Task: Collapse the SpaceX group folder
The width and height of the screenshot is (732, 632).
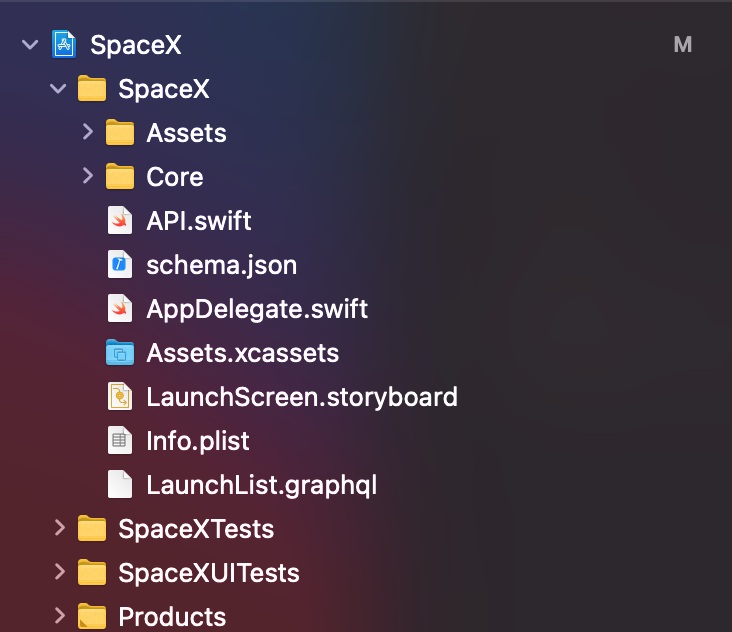Action: click(x=59, y=89)
